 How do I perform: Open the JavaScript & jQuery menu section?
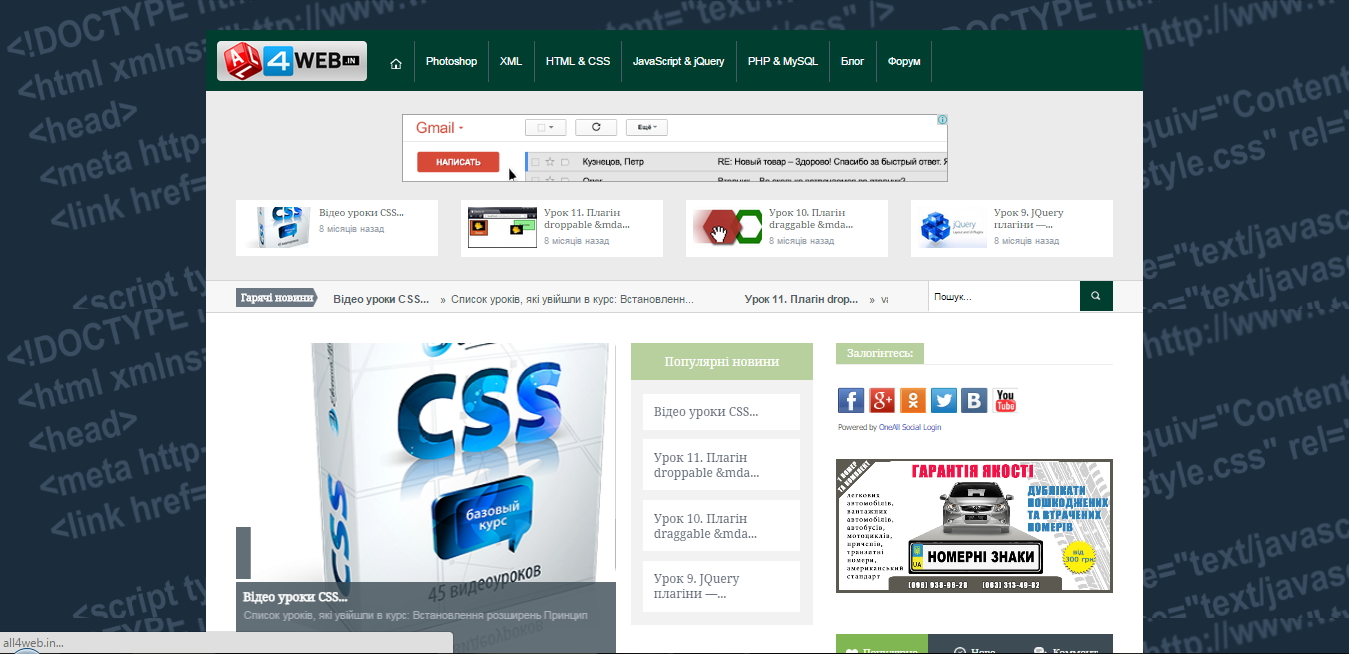679,62
